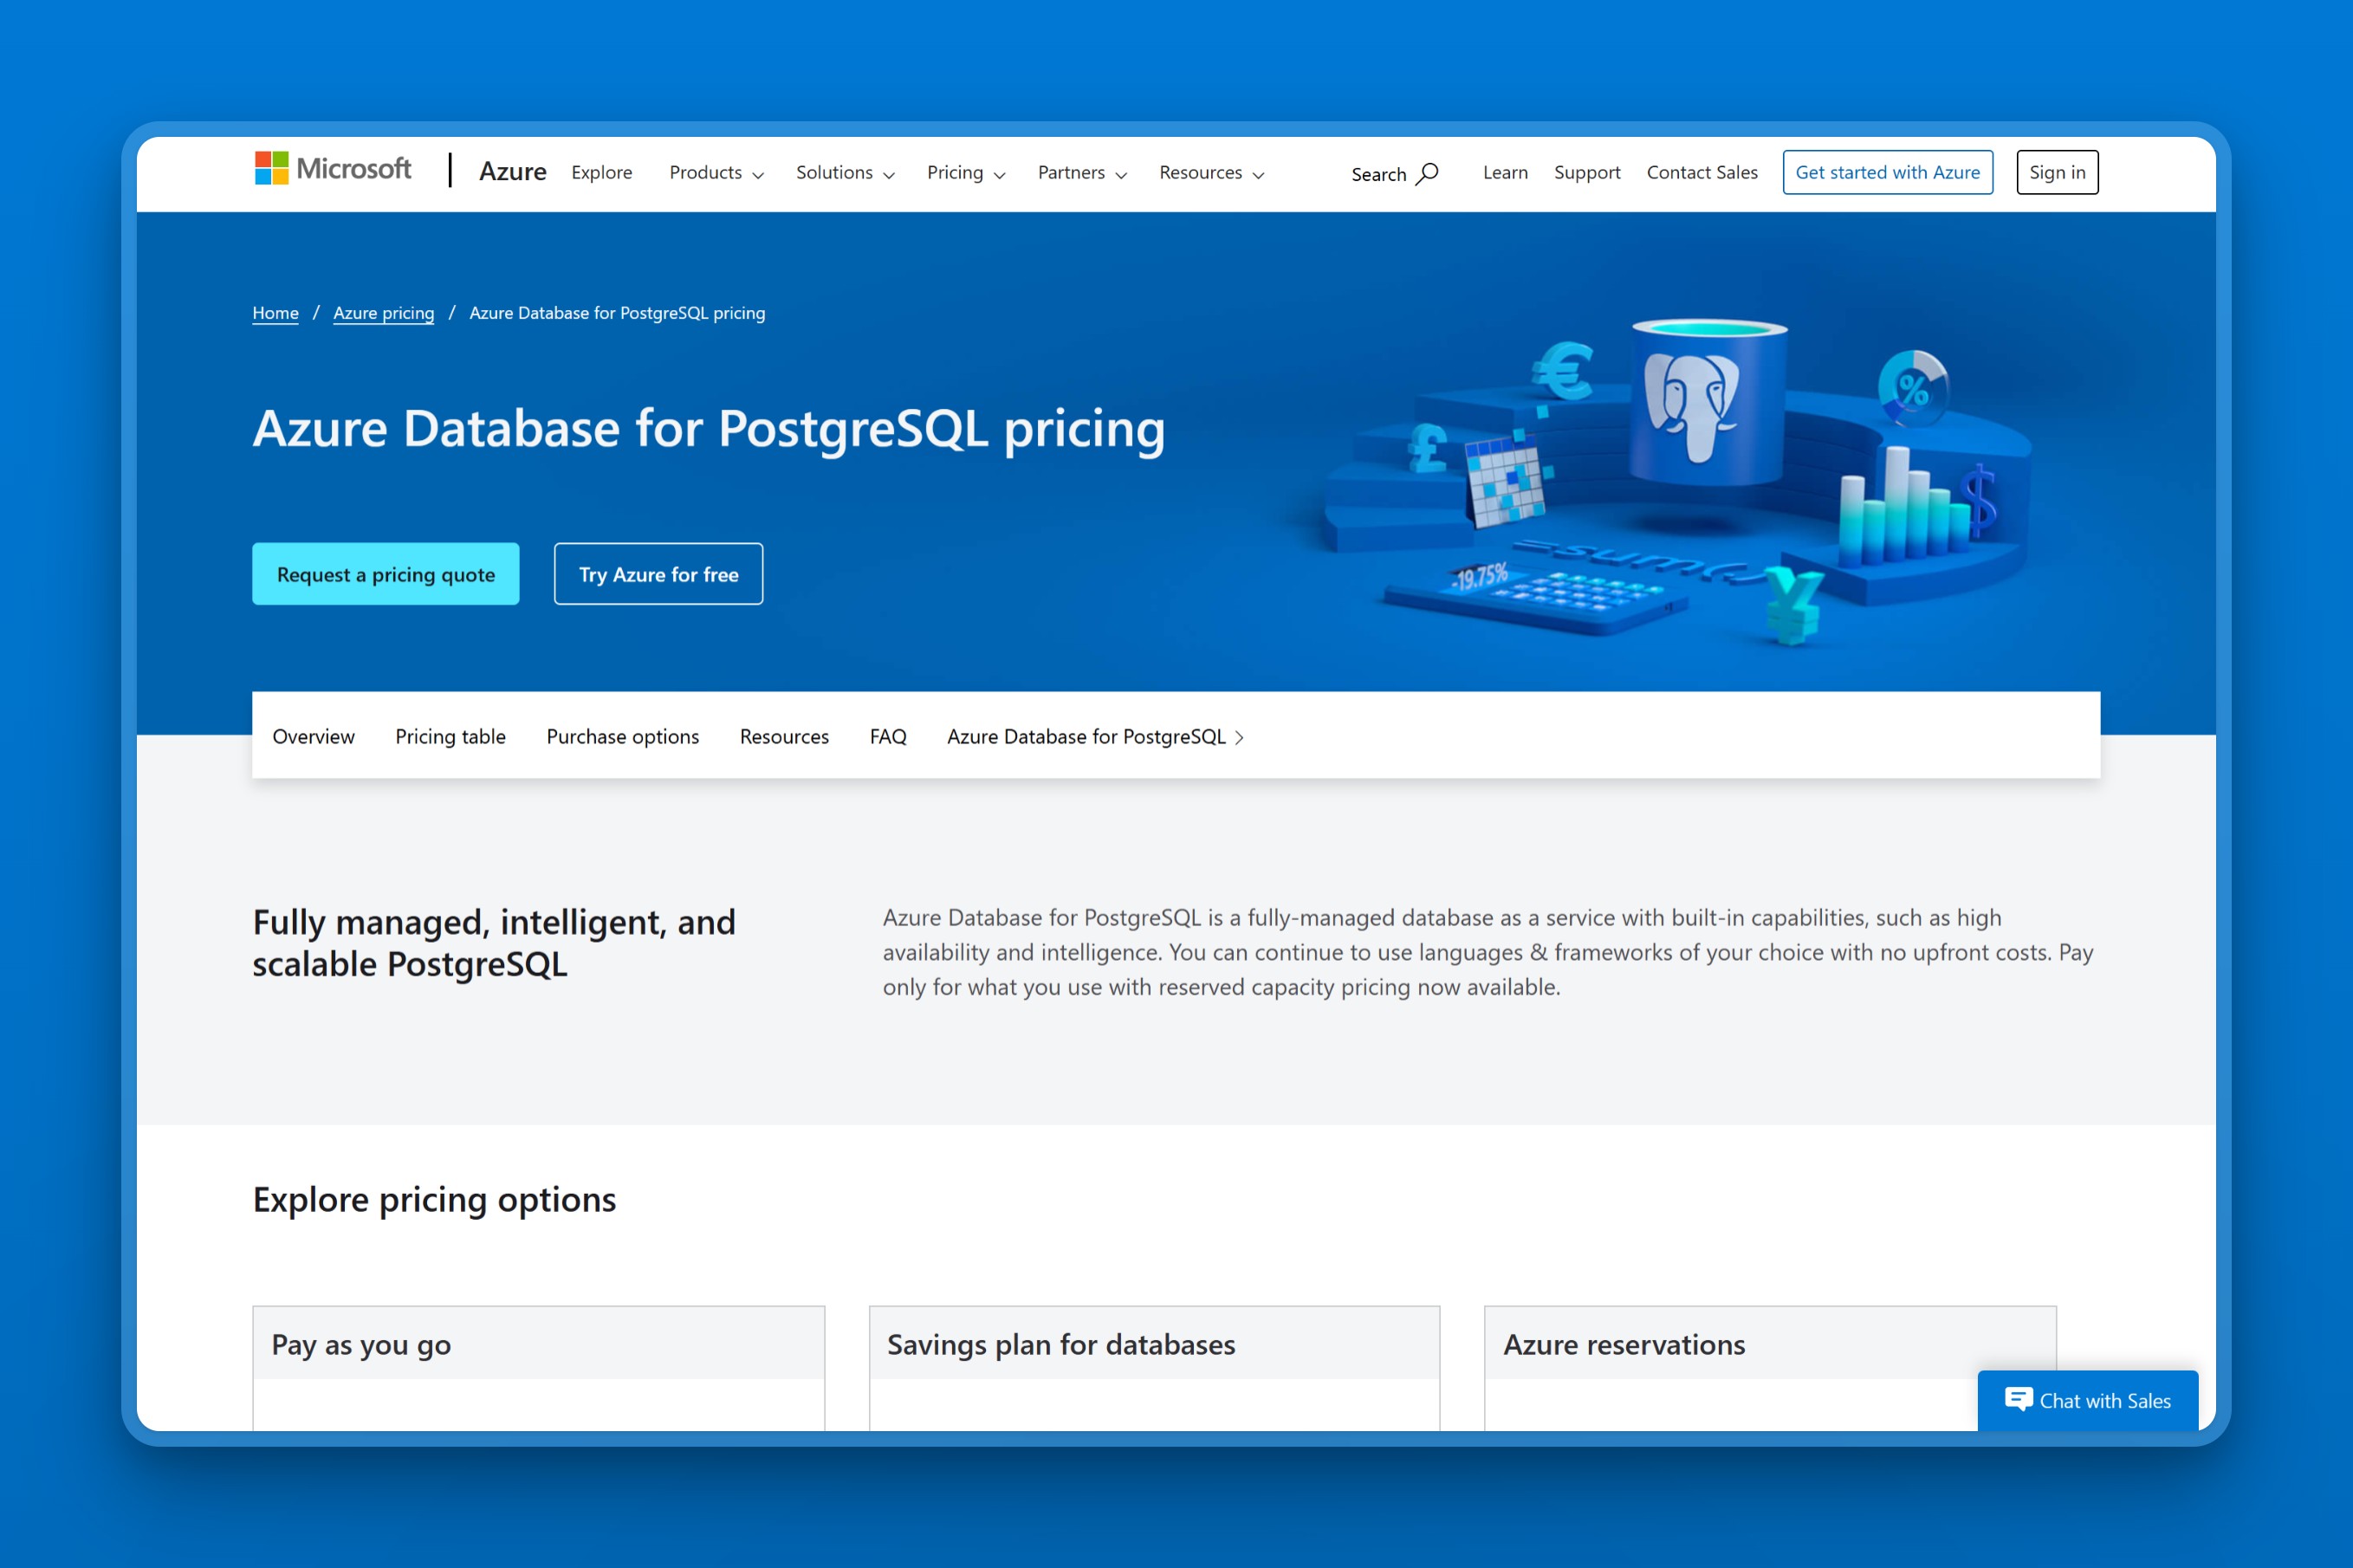Click the Microsoft logo
This screenshot has height=1568, width=2353.
(332, 169)
